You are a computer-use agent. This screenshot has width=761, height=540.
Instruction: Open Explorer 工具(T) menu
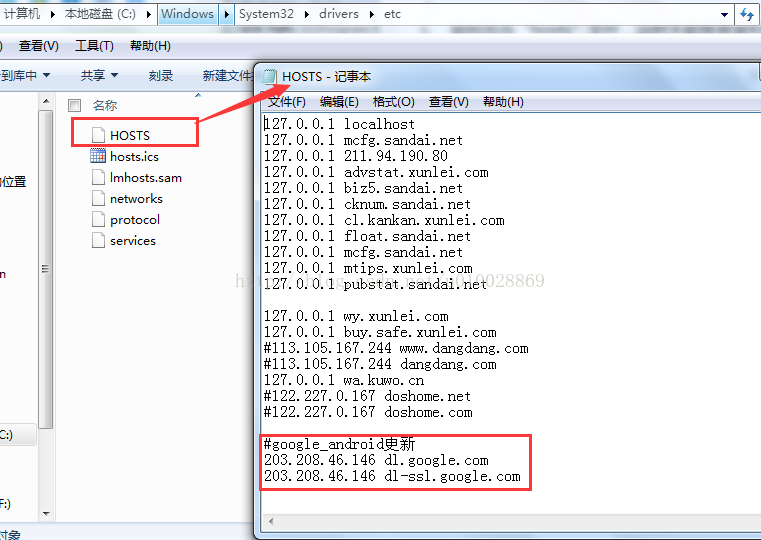tap(94, 46)
